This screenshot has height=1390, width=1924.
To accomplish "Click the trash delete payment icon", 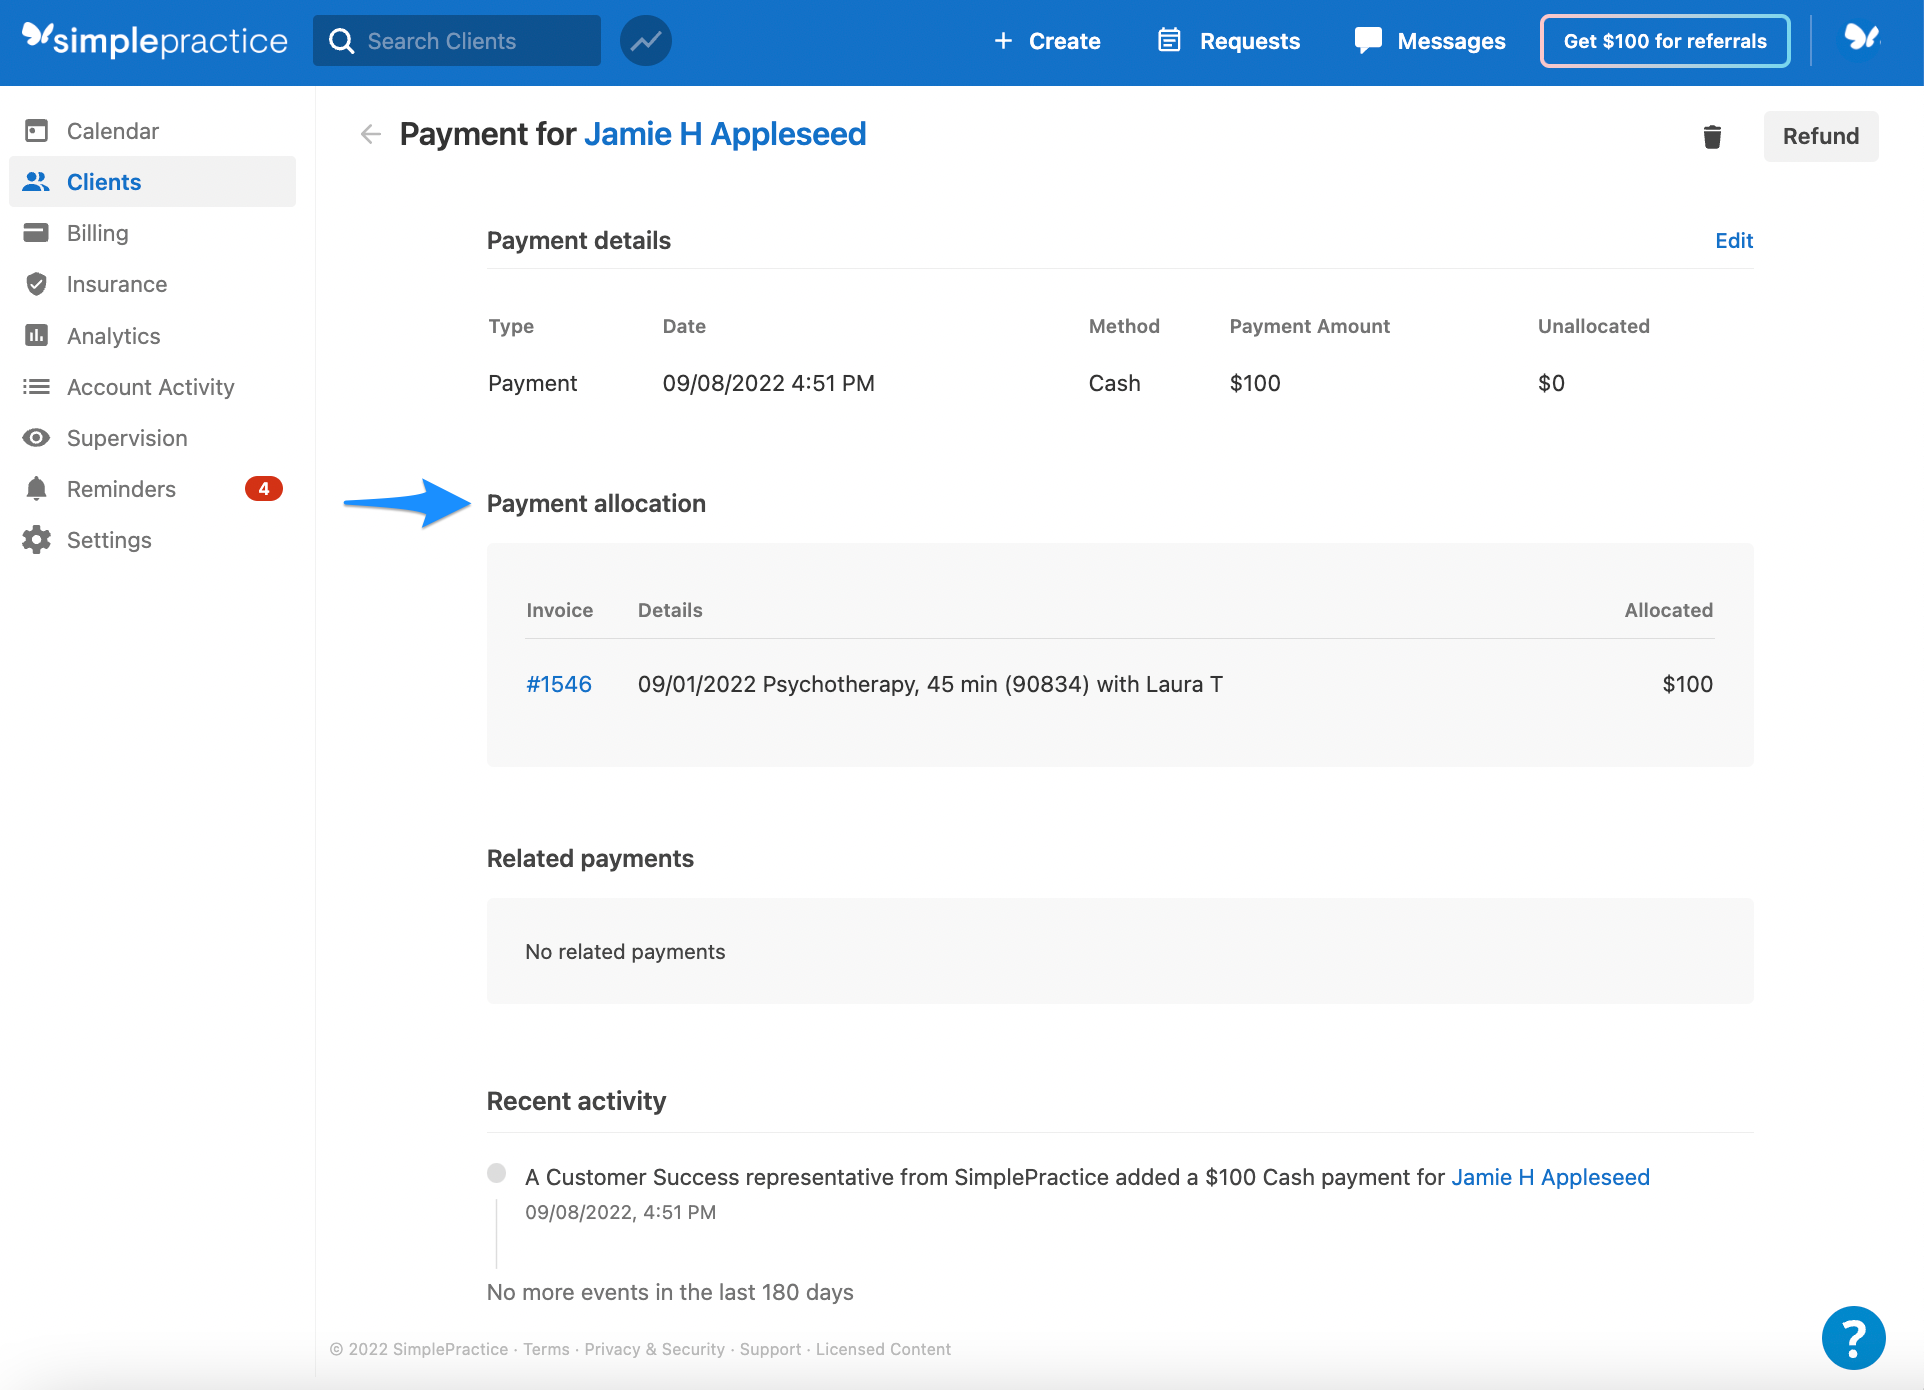I will pyautogui.click(x=1712, y=137).
